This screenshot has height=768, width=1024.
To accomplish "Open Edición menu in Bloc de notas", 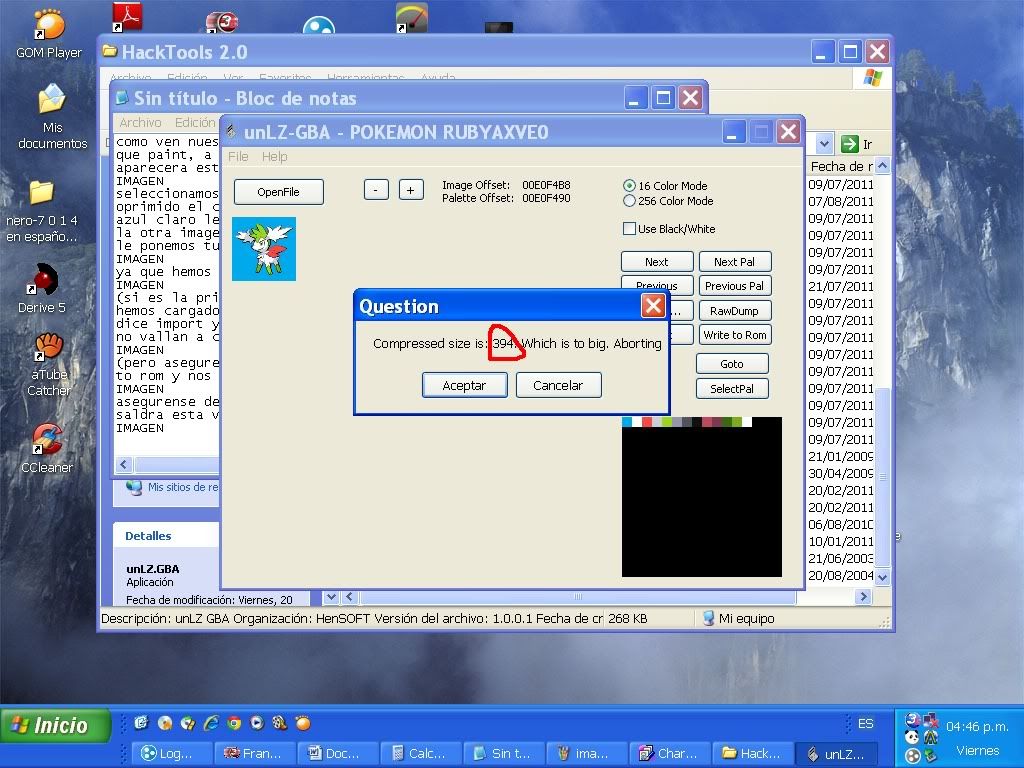I will click(x=195, y=122).
